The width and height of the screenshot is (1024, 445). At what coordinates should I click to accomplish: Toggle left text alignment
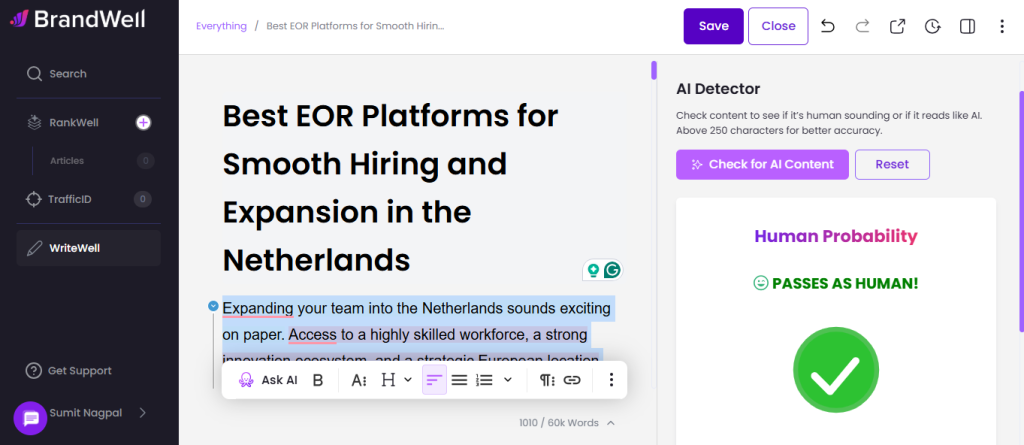(434, 380)
